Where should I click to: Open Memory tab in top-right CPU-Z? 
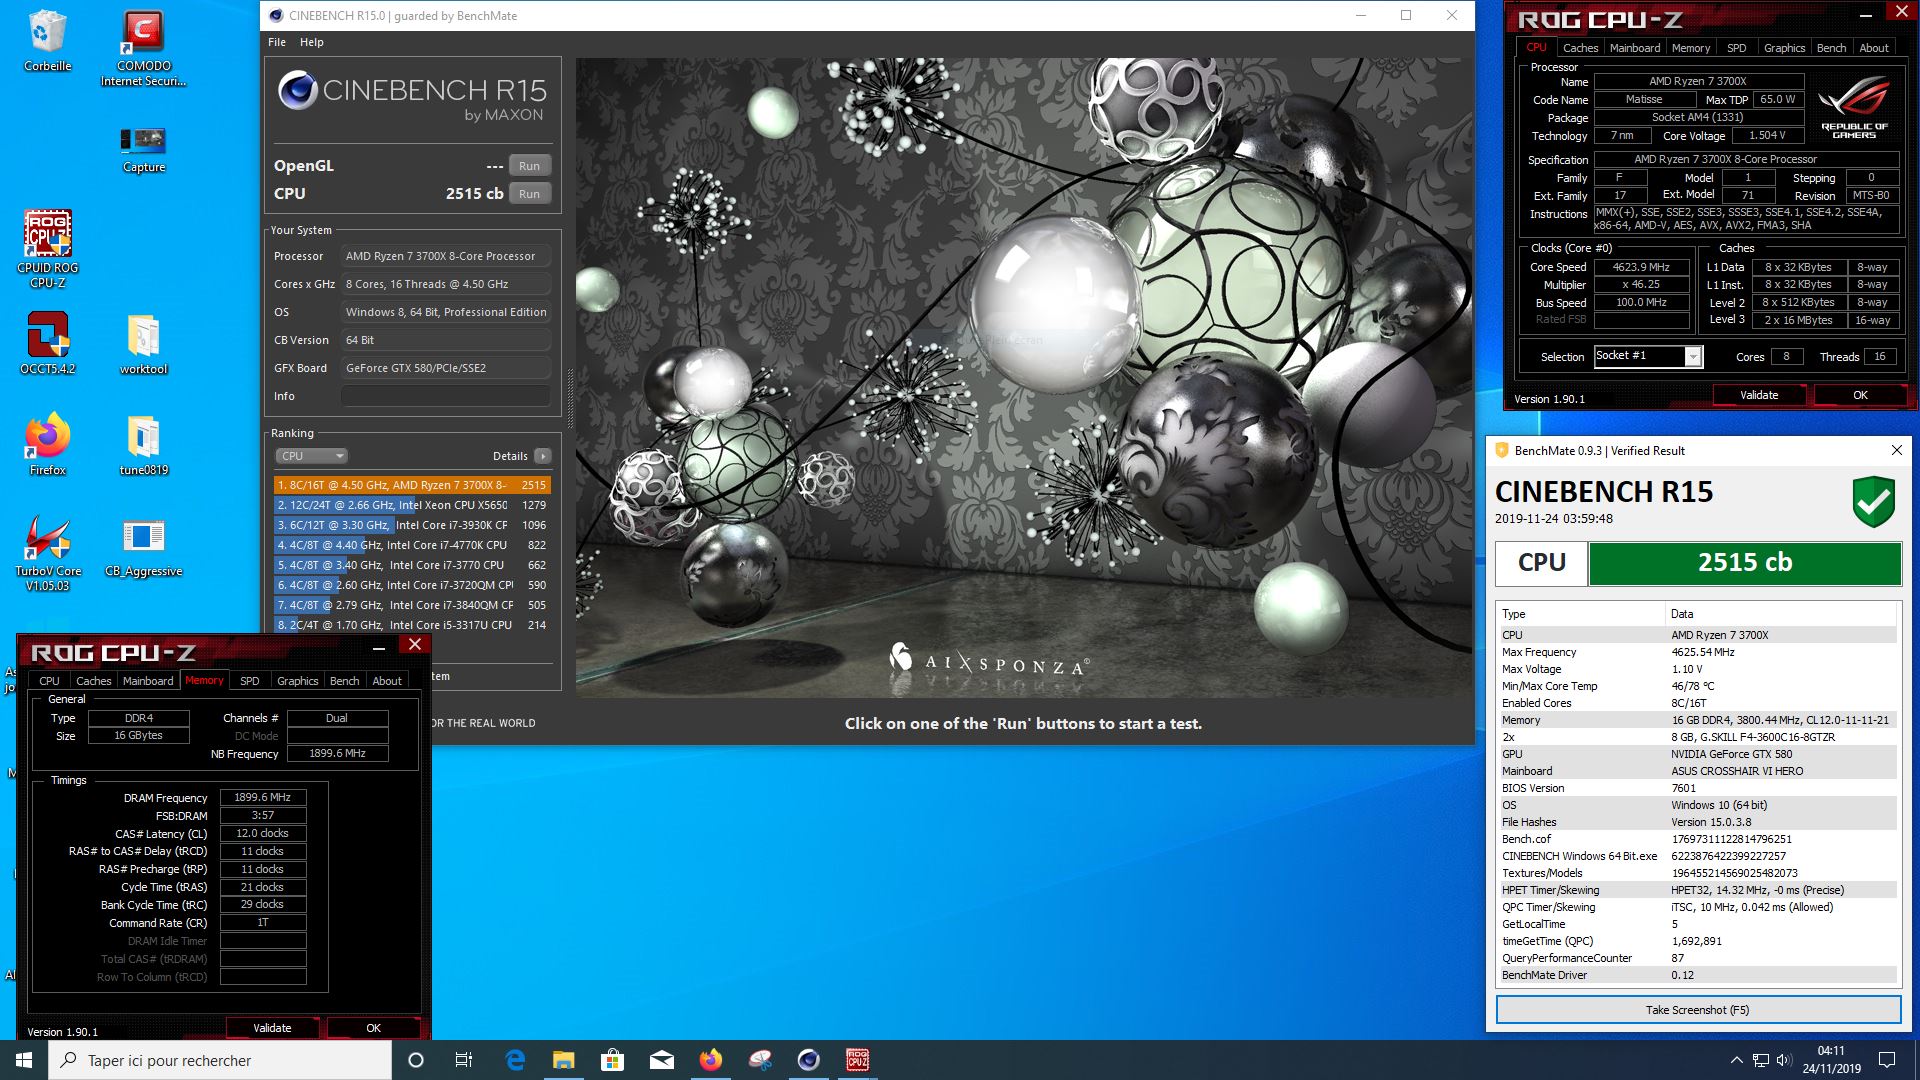pos(1690,48)
